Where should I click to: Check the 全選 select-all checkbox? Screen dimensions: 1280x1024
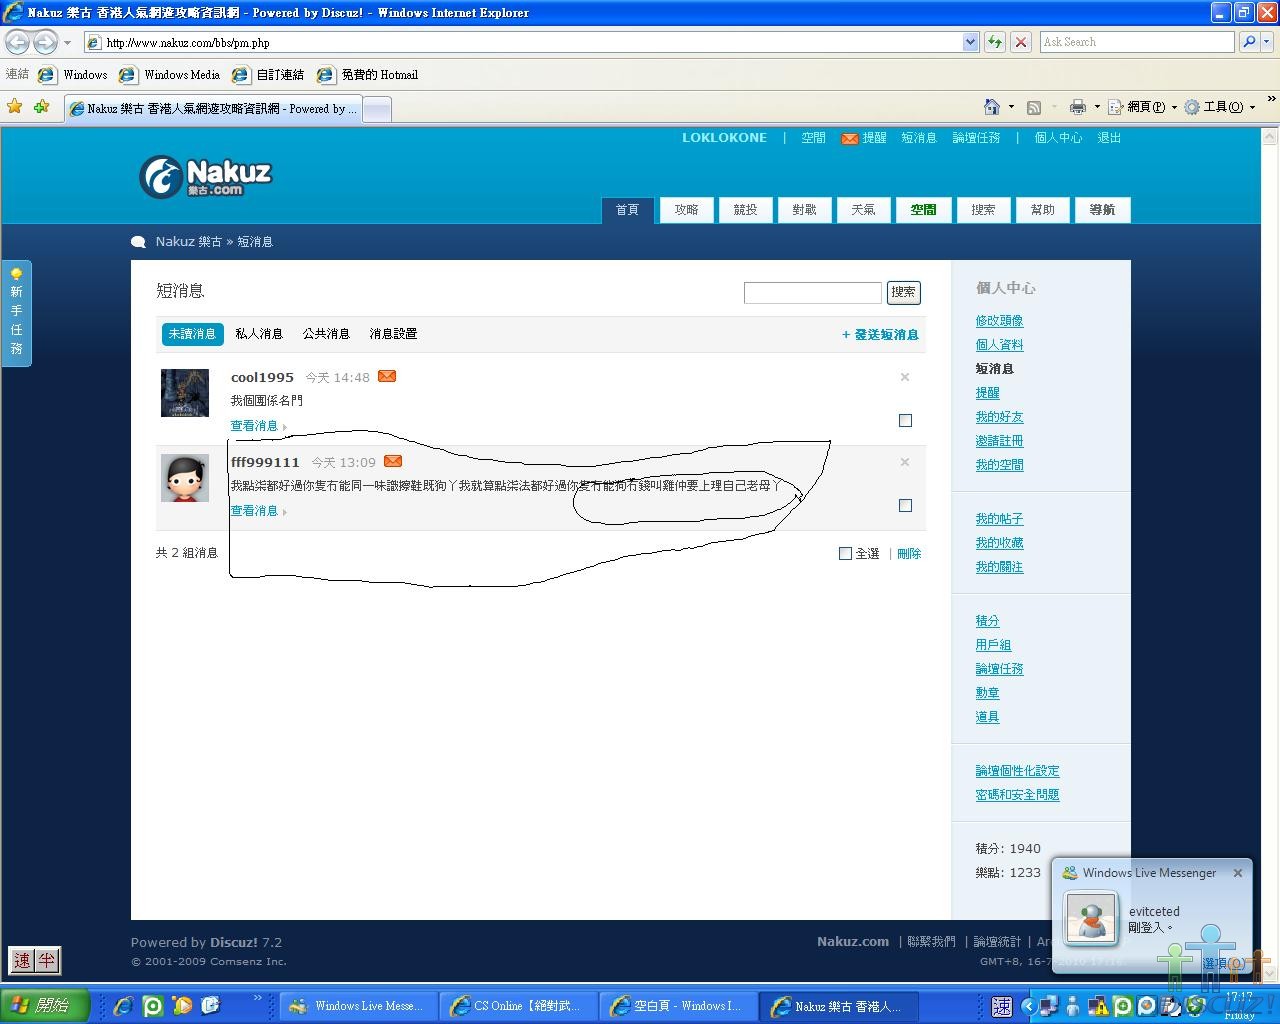(x=845, y=553)
